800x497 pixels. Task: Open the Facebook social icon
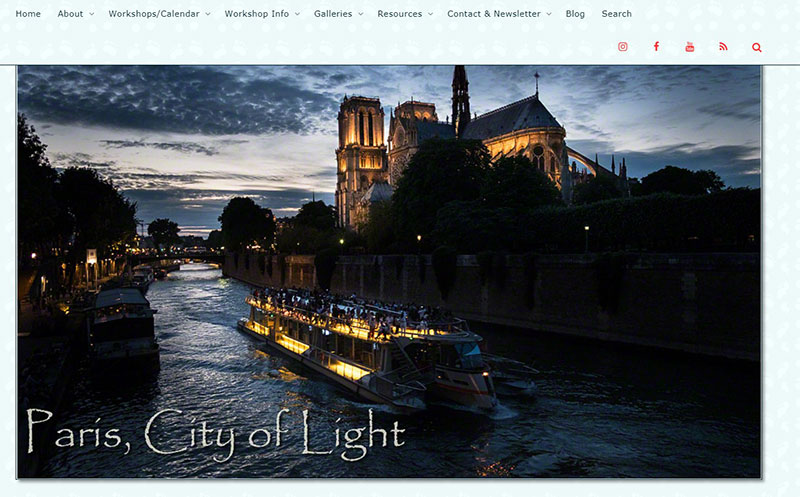pos(656,47)
